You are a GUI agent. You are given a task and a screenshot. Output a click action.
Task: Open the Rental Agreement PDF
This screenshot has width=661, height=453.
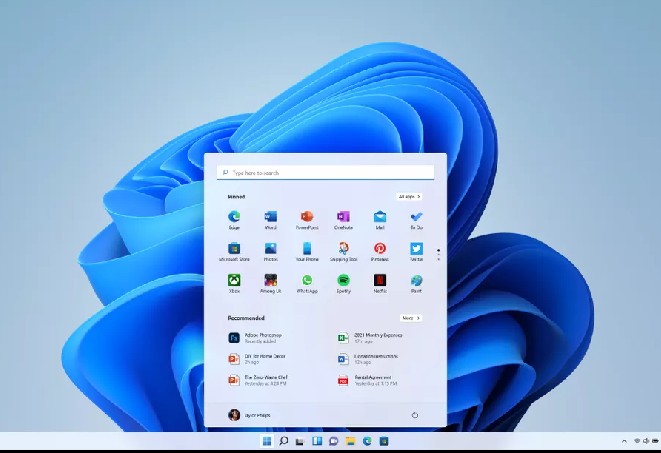(x=367, y=381)
